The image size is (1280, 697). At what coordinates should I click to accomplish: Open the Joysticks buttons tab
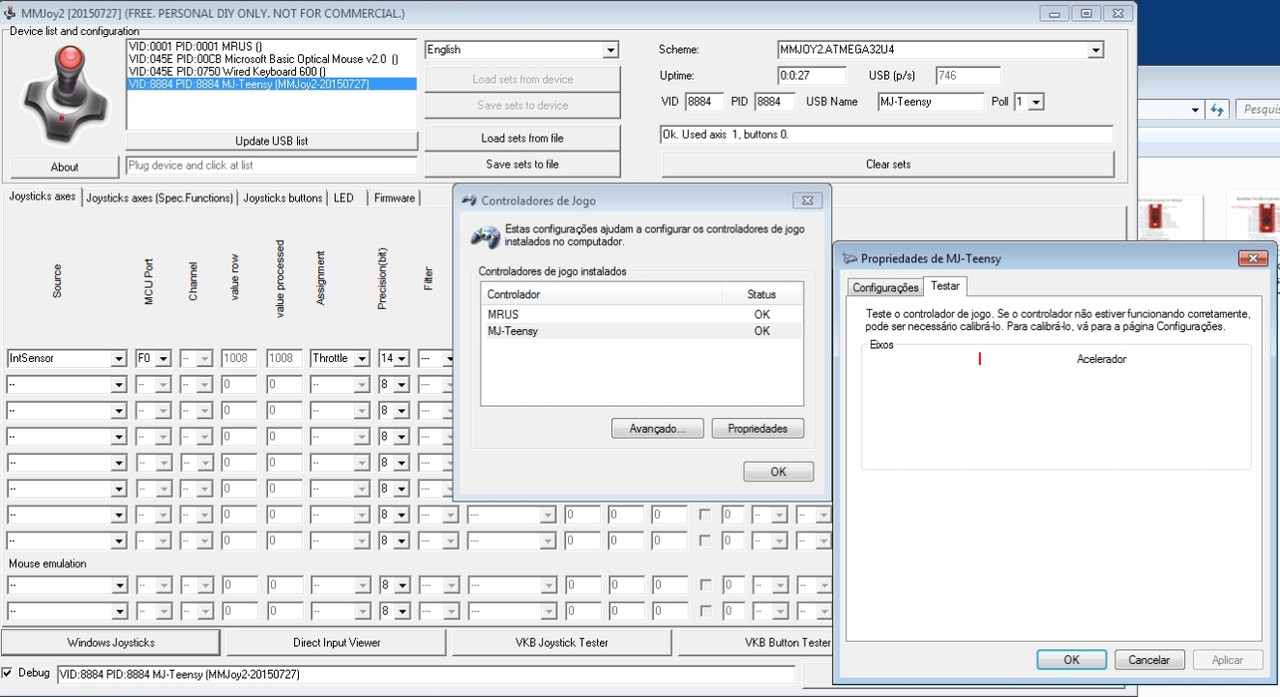coord(283,198)
